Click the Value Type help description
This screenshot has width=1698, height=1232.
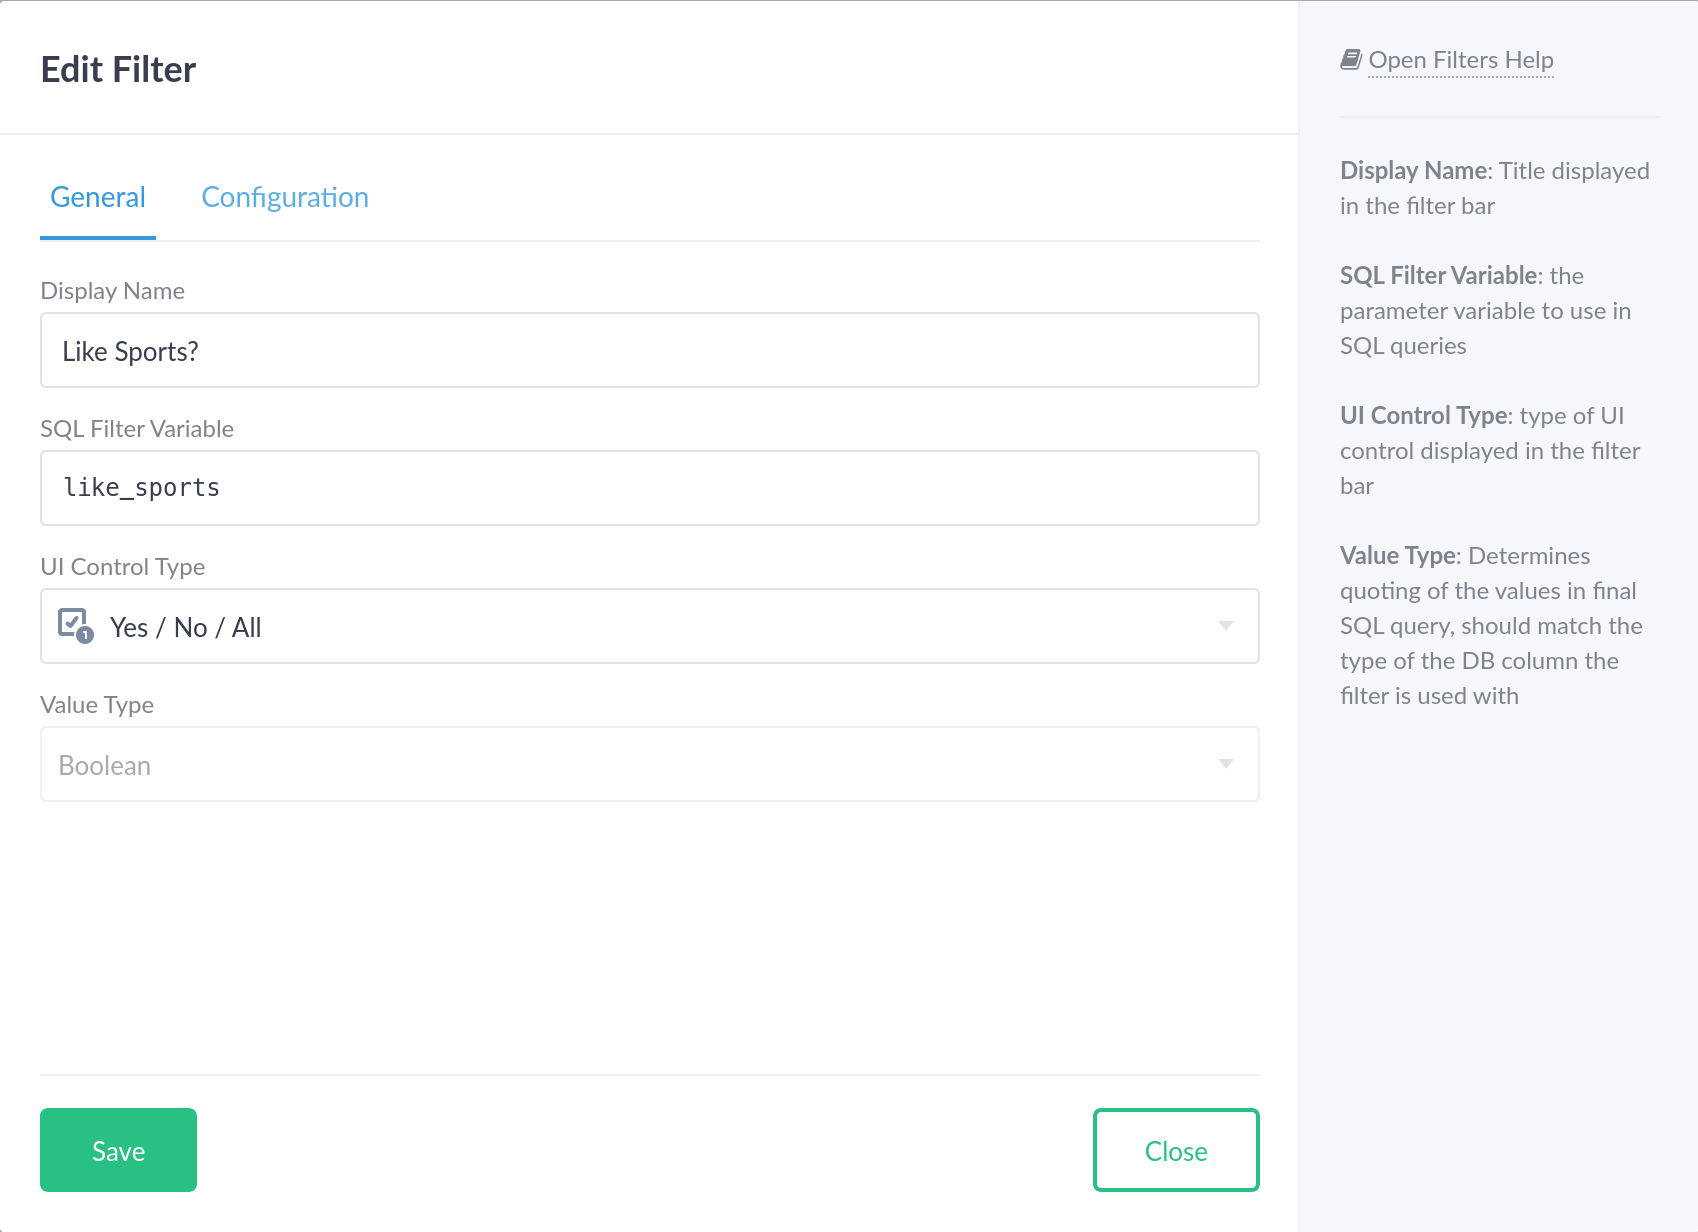[x=1491, y=626]
